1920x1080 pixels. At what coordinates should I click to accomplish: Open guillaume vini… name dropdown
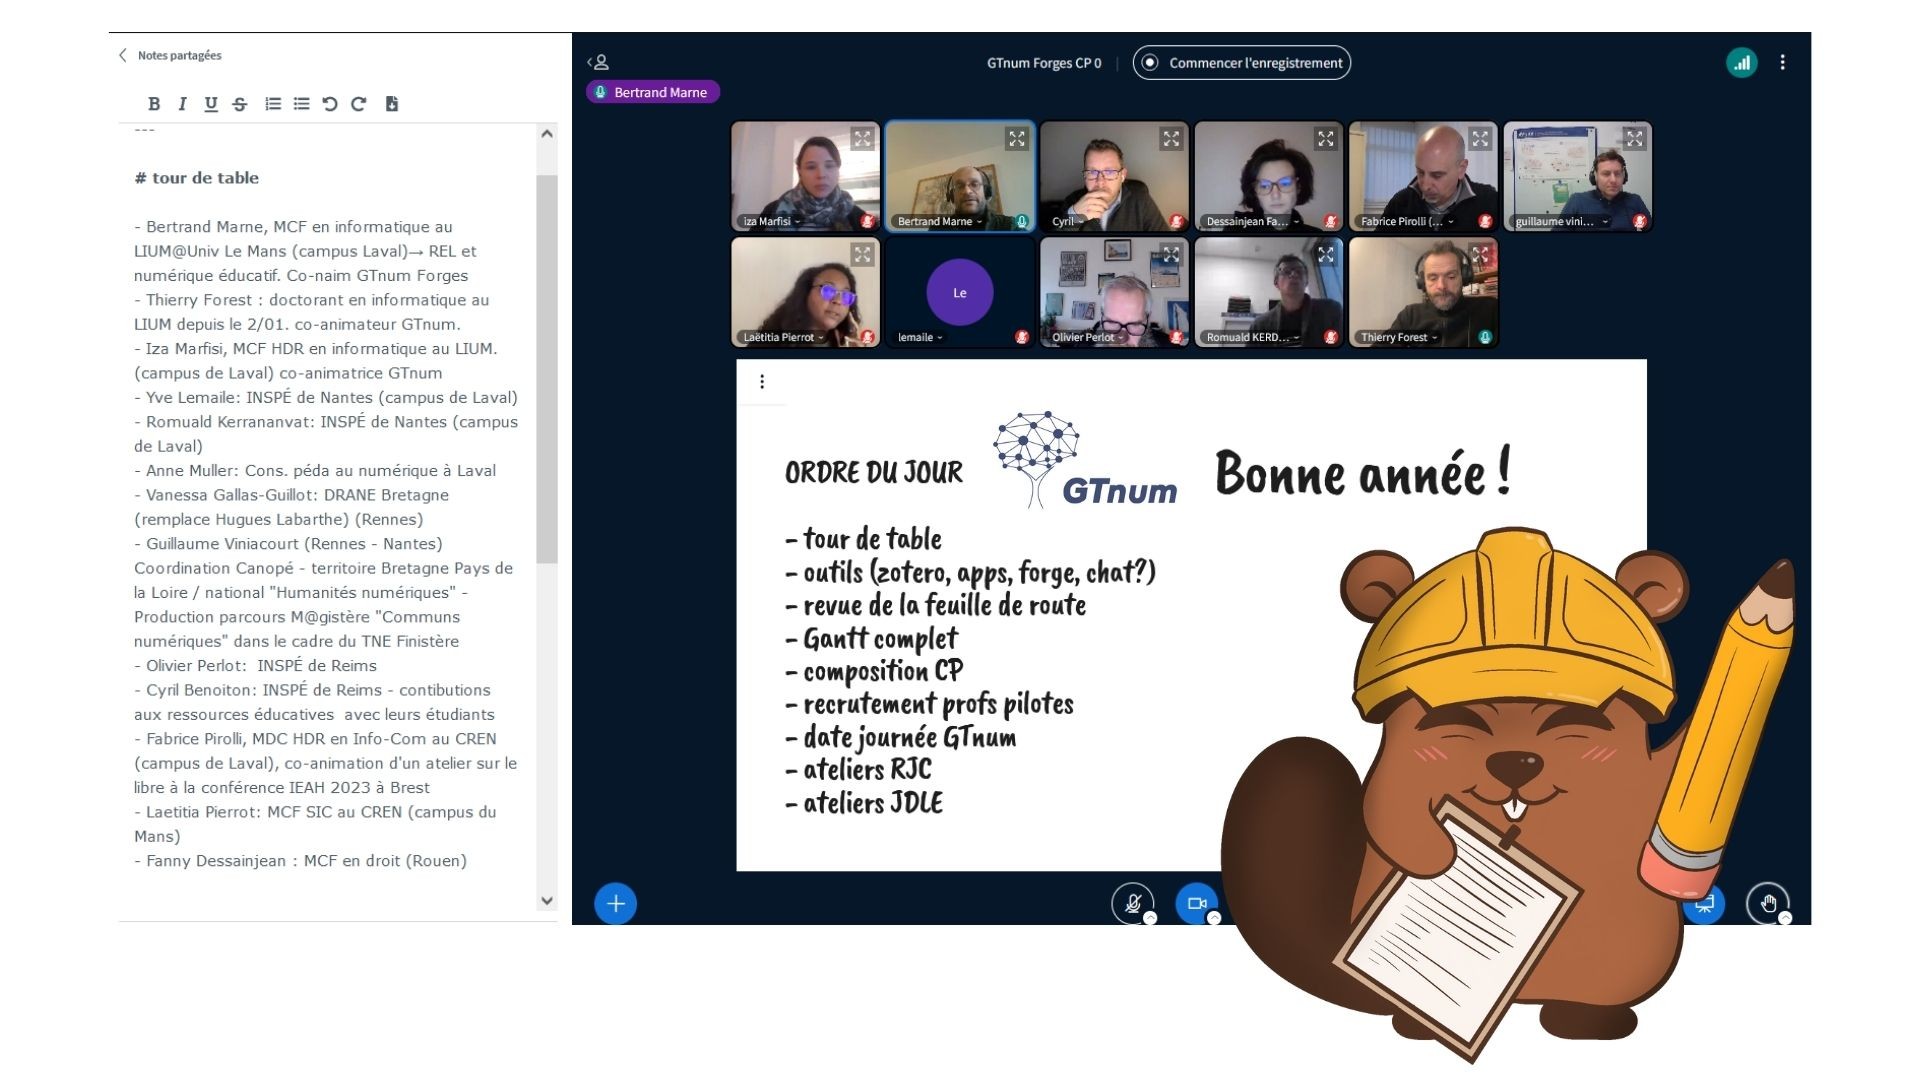(x=1561, y=222)
